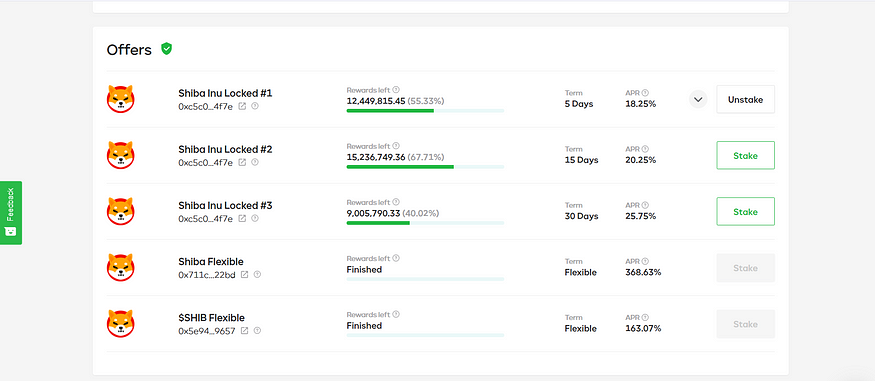Screen dimensions: 875x381
Task: Click the green verified shield next to Offers
Action: (166, 49)
